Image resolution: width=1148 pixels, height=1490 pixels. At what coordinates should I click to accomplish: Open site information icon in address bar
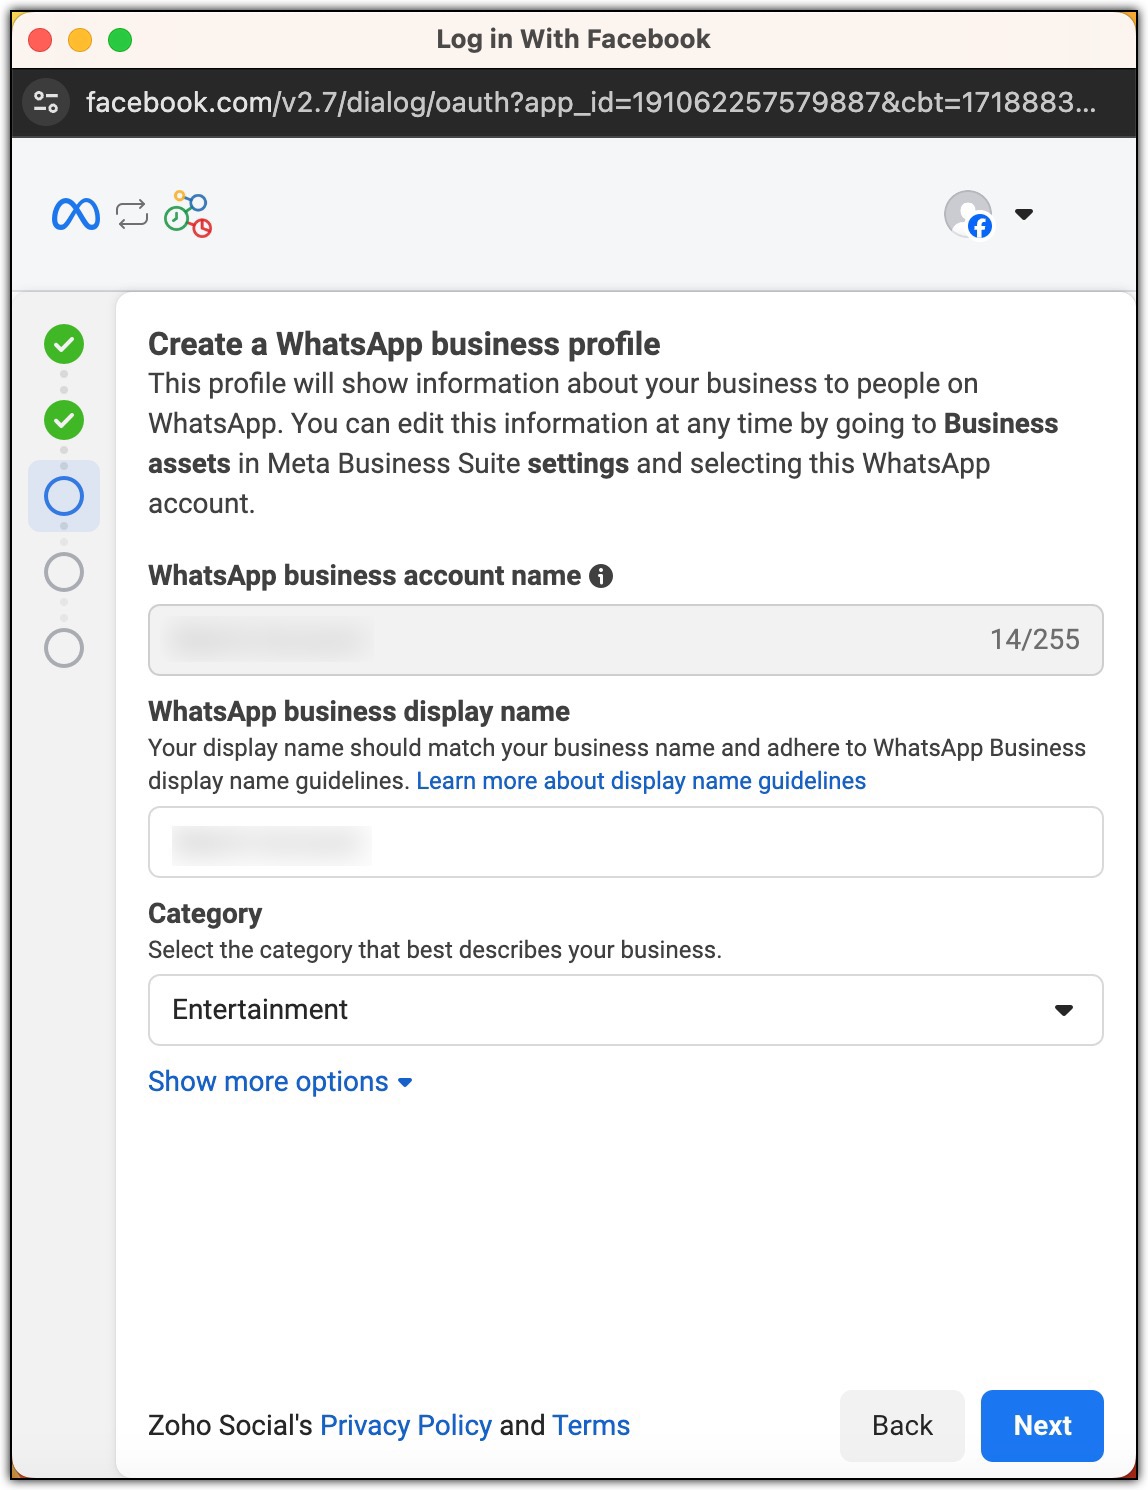click(x=46, y=102)
